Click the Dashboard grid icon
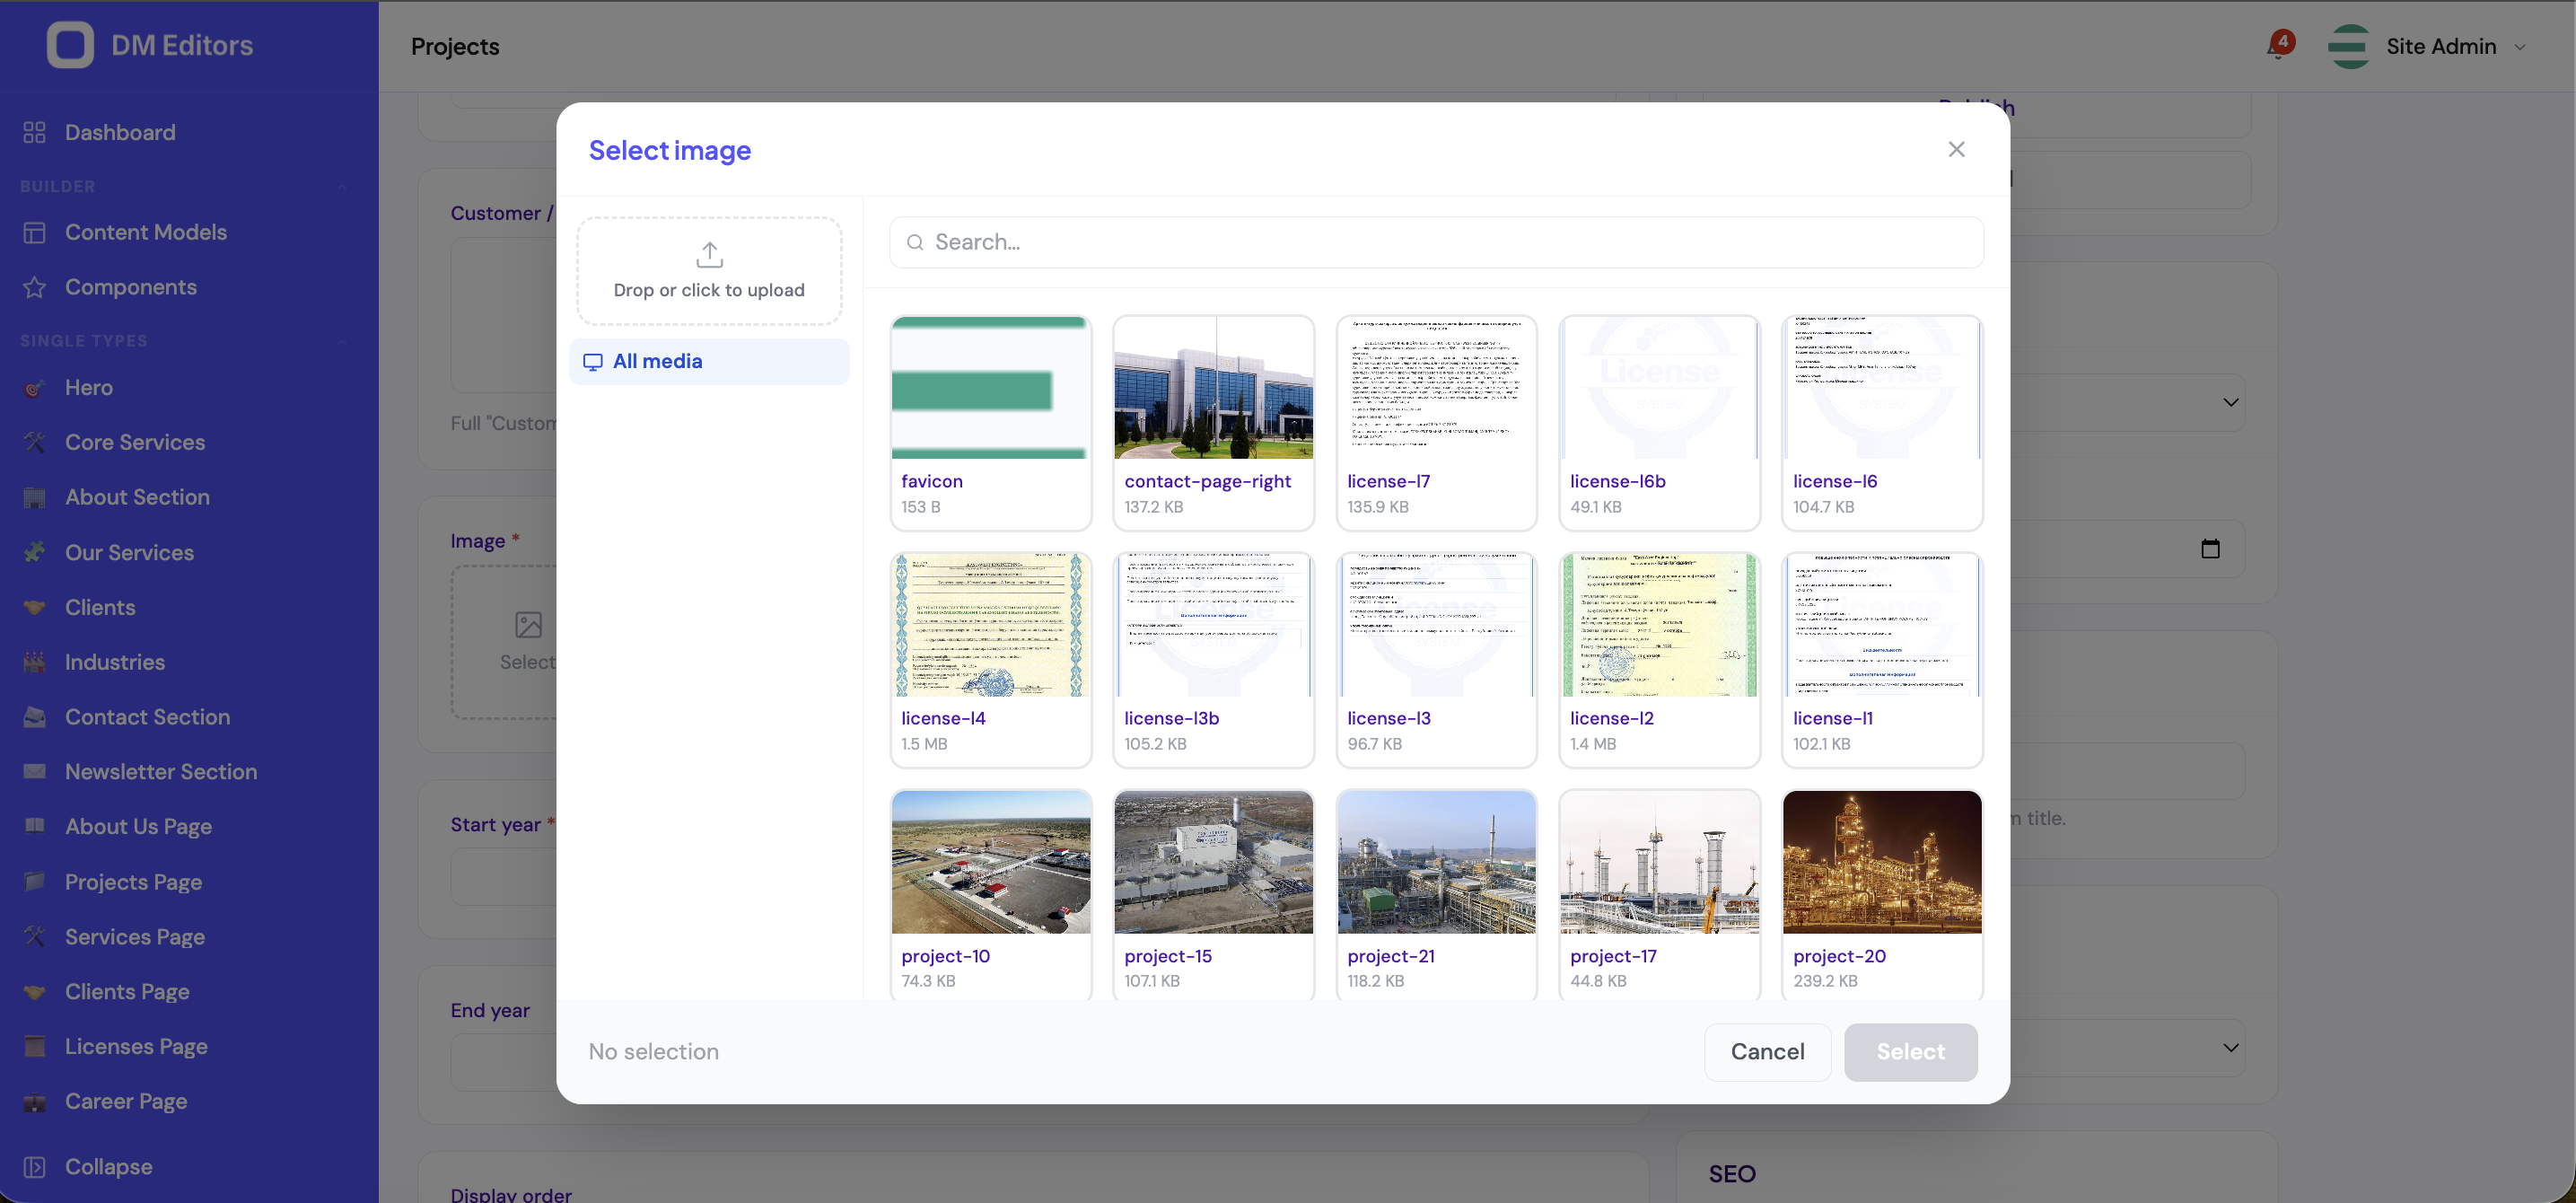 [x=35, y=132]
